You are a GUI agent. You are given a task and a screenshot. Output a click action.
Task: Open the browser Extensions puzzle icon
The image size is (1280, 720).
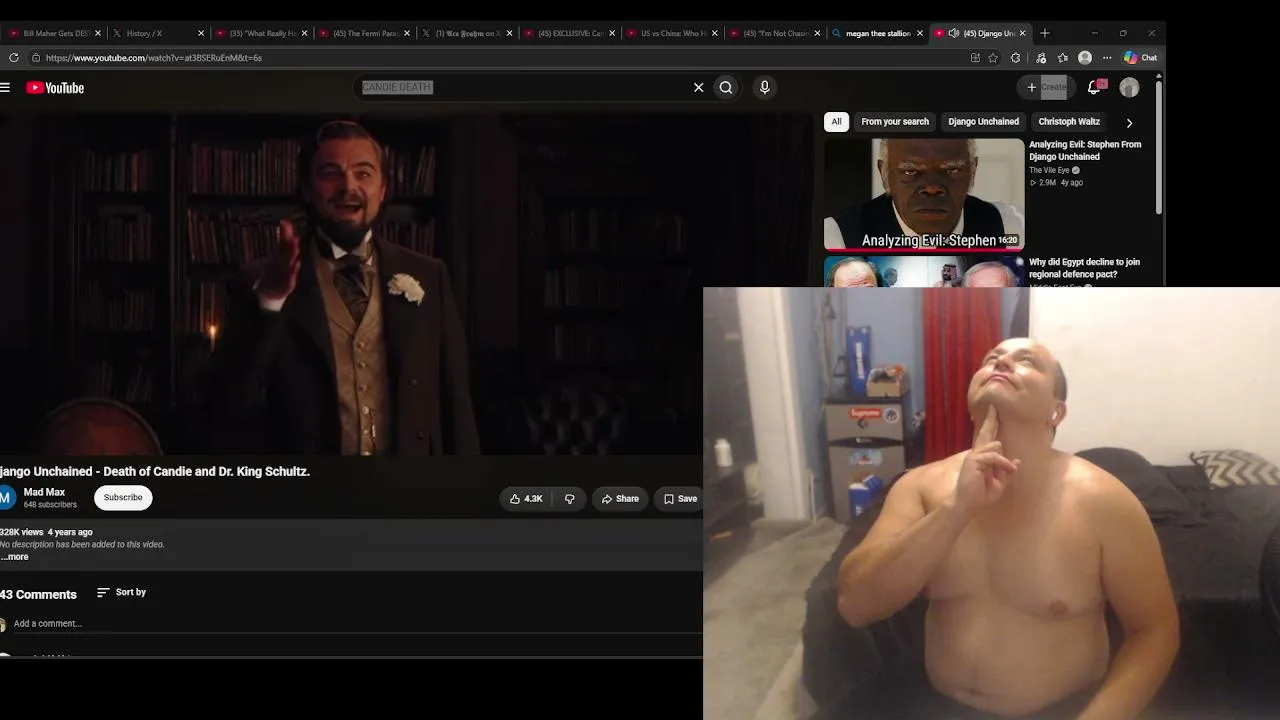pyautogui.click(x=1016, y=58)
